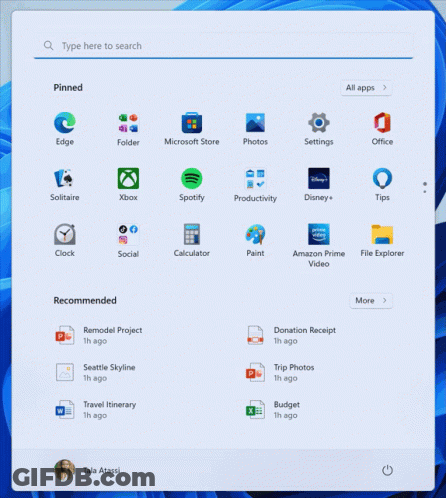Open the Social apps folder
This screenshot has width=446, height=498.
(x=128, y=241)
